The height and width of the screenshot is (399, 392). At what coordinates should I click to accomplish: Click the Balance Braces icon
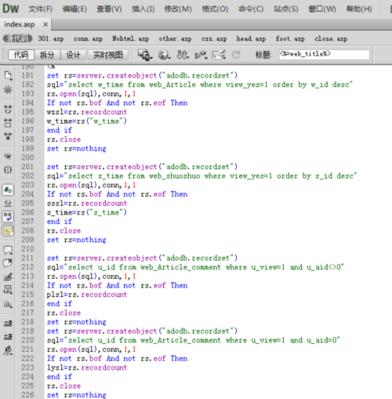(8, 170)
